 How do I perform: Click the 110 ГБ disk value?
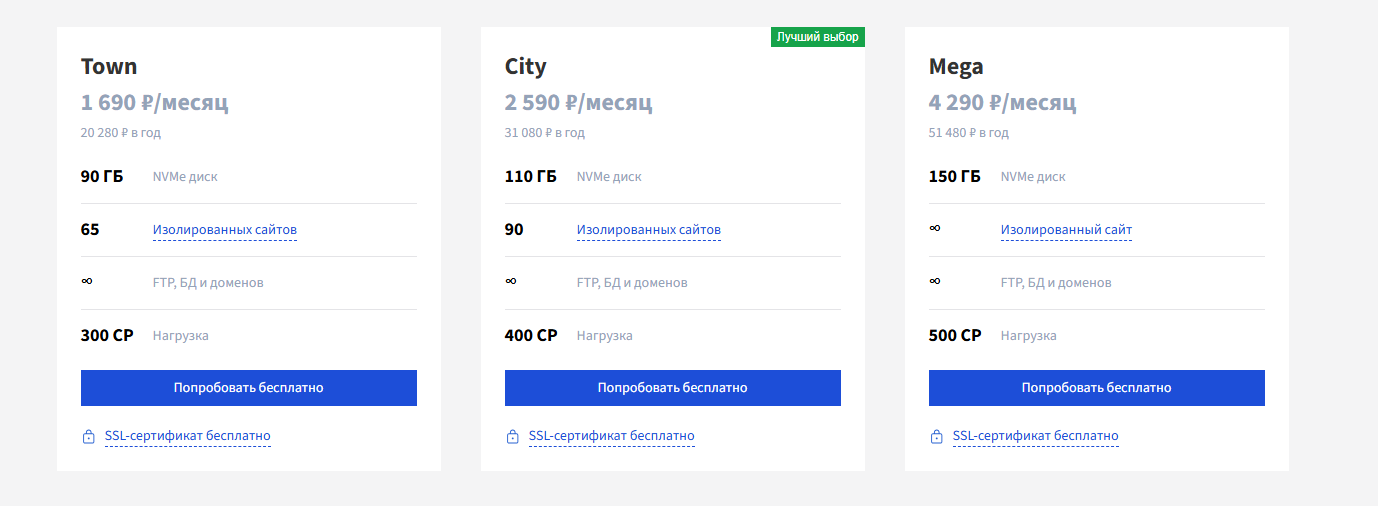tap(531, 177)
